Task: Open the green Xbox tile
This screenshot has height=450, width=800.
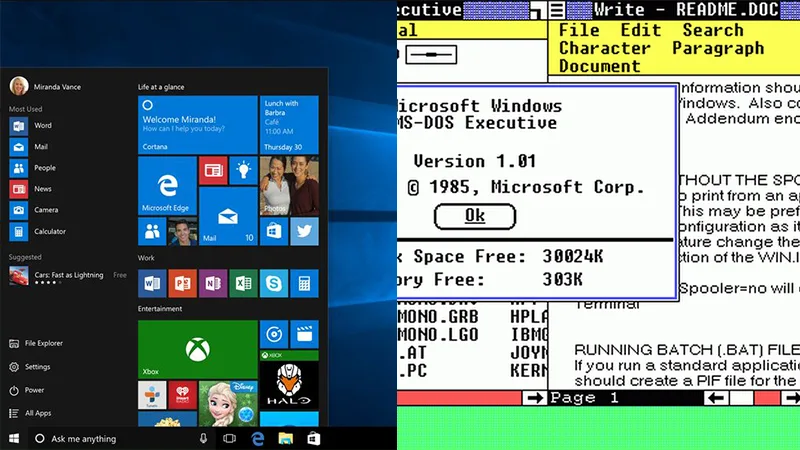Action: (x=197, y=349)
